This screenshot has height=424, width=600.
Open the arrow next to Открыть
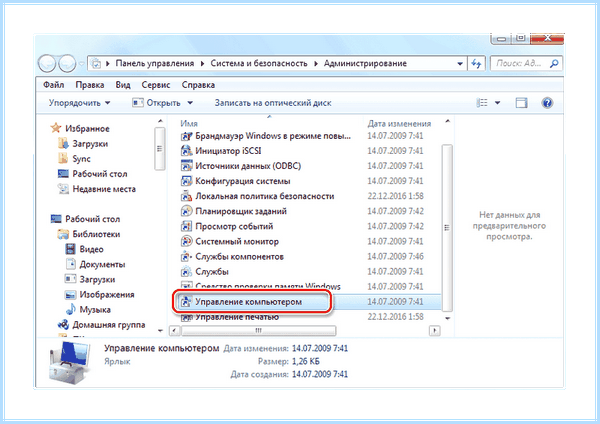click(x=190, y=103)
